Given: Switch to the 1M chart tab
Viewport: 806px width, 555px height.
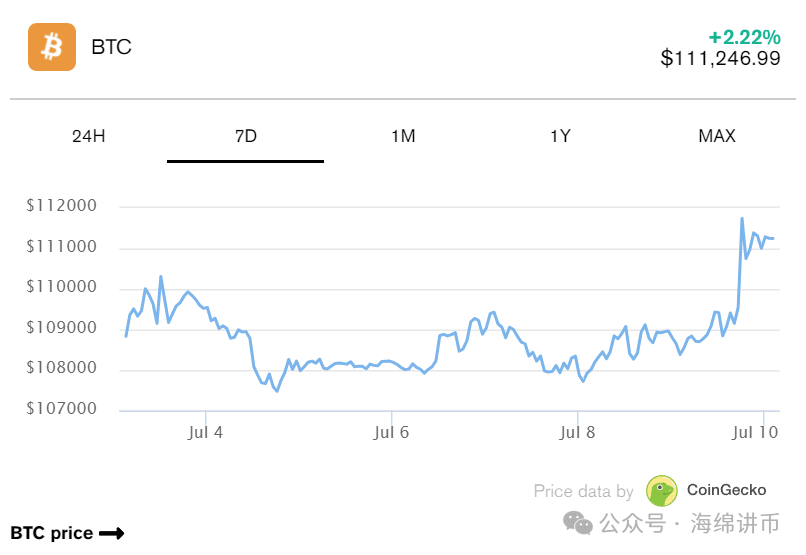Looking at the screenshot, I should point(403,136).
